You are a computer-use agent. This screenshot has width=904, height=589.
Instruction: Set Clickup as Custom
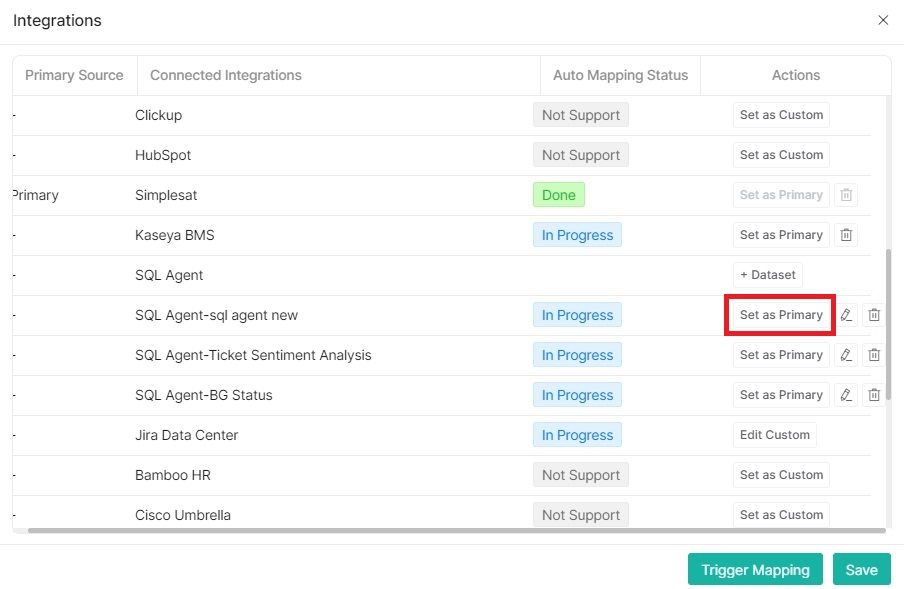point(780,114)
